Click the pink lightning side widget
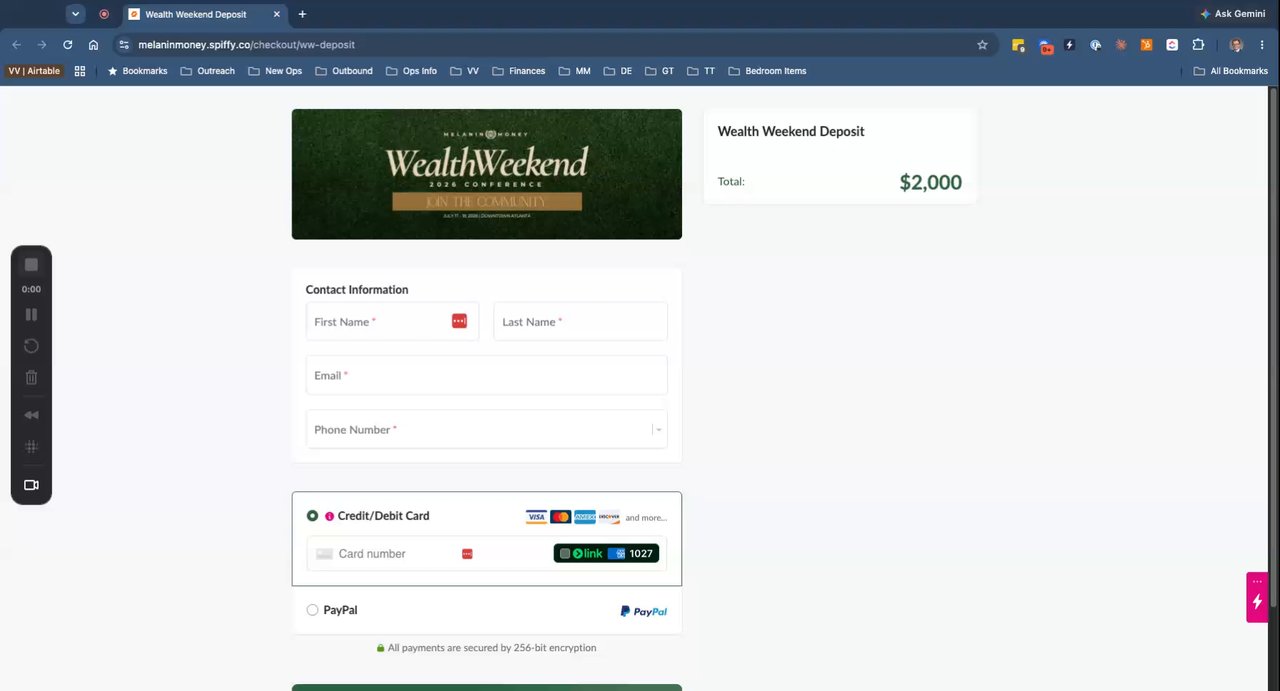Screen dimensions: 1280x691 pyautogui.click(x=1257, y=597)
